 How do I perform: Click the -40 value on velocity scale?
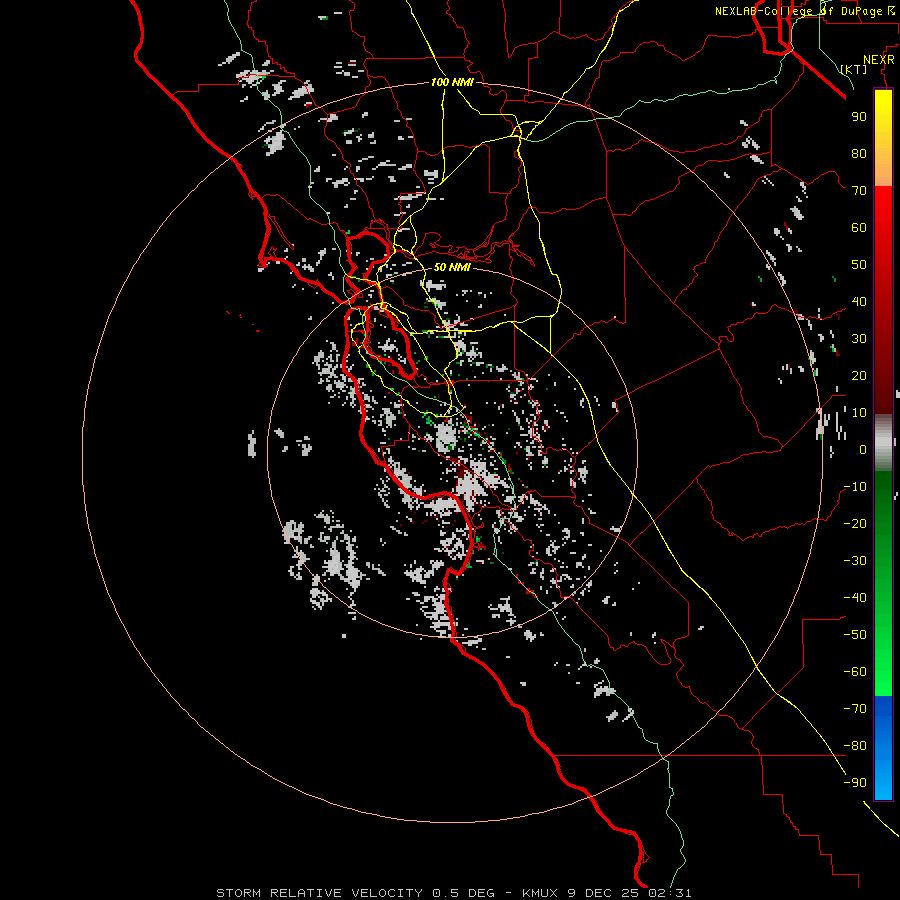coord(855,598)
